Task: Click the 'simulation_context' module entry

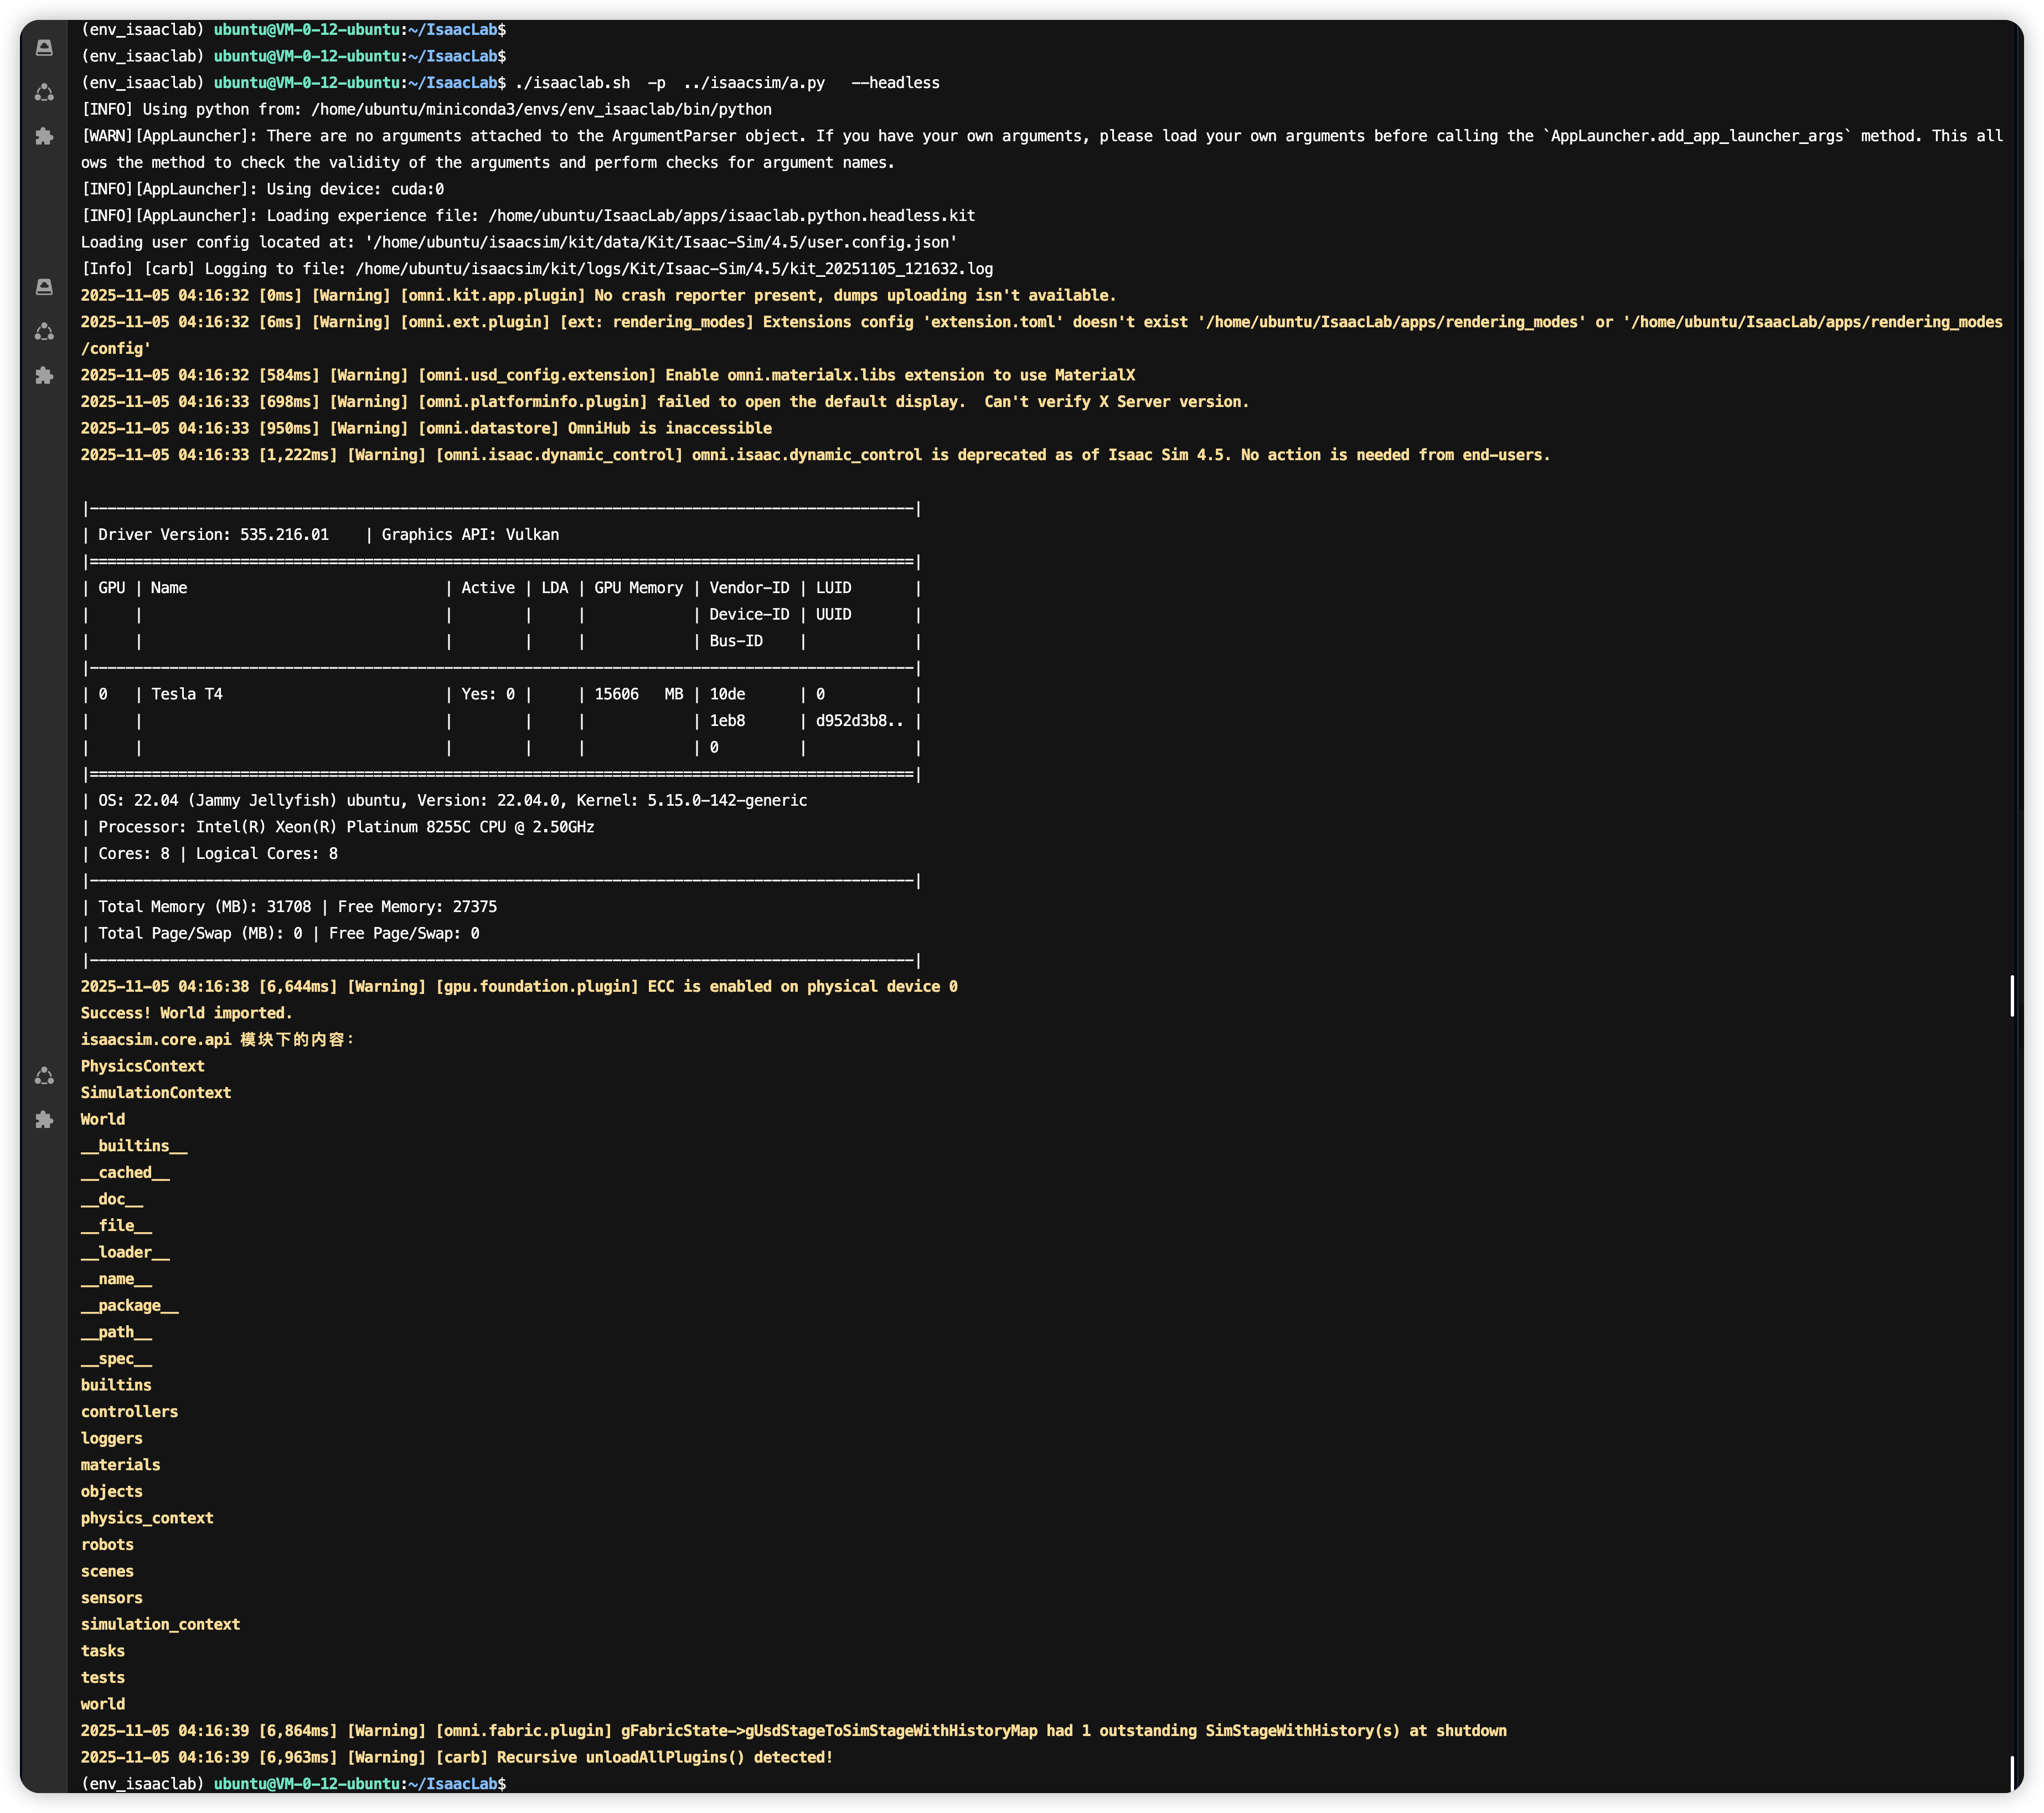Action: point(160,1625)
